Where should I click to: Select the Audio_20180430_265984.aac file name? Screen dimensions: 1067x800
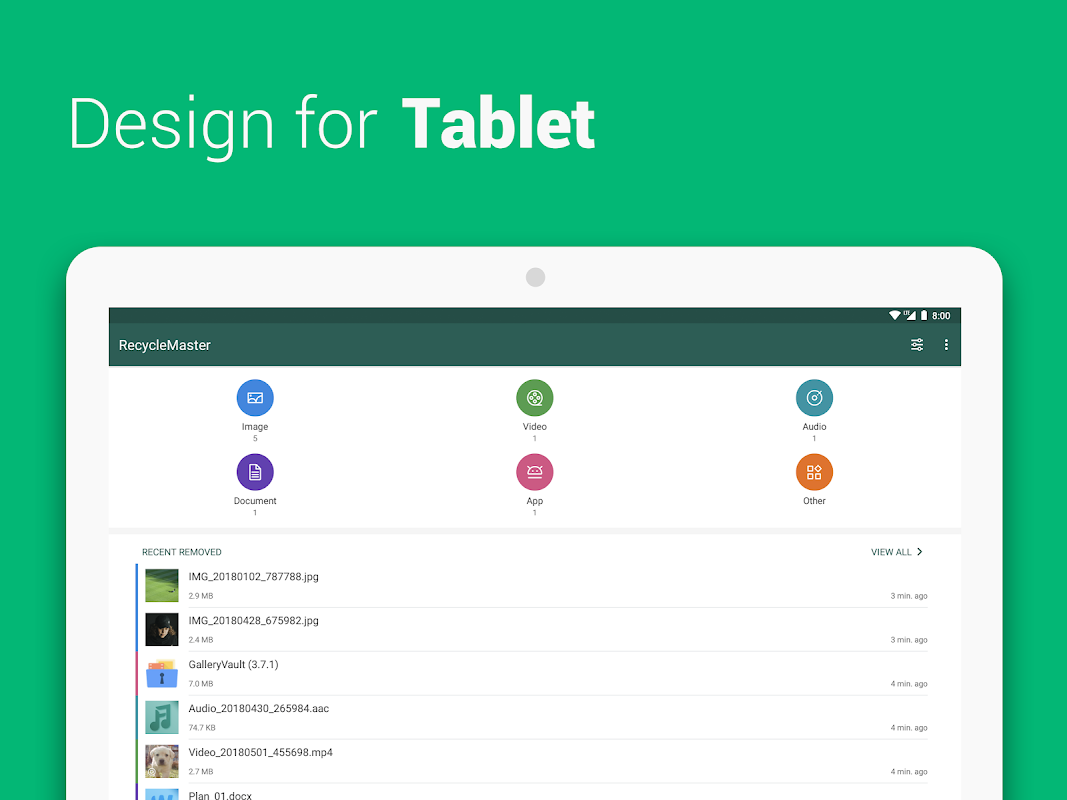(x=259, y=708)
